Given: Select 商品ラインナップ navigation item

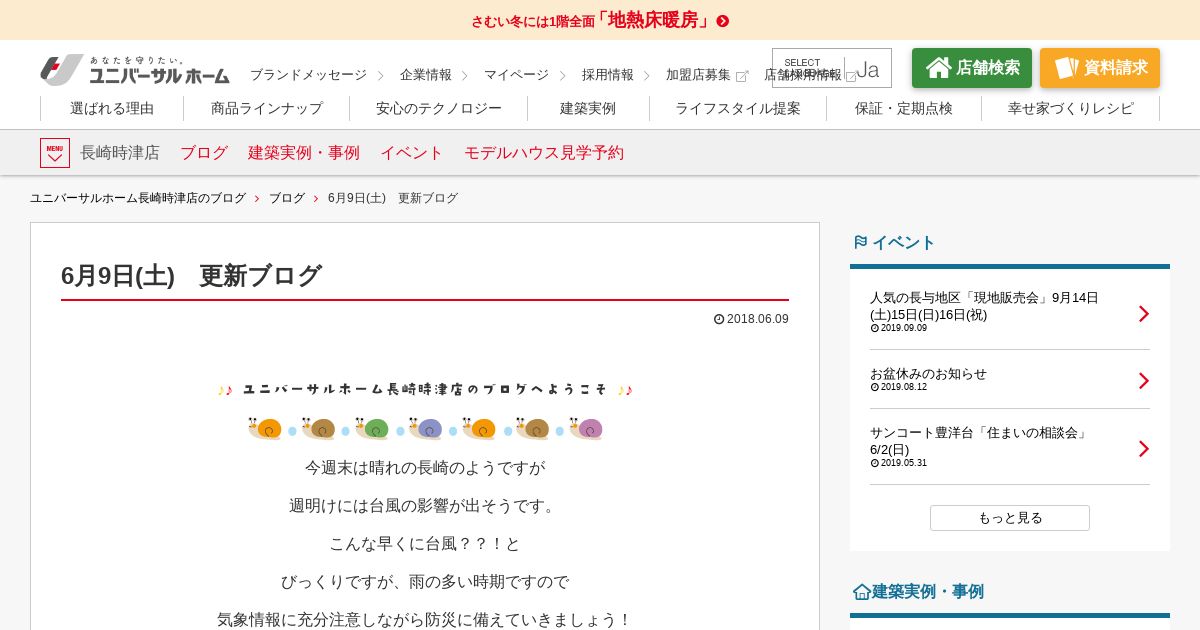Looking at the screenshot, I should (267, 109).
